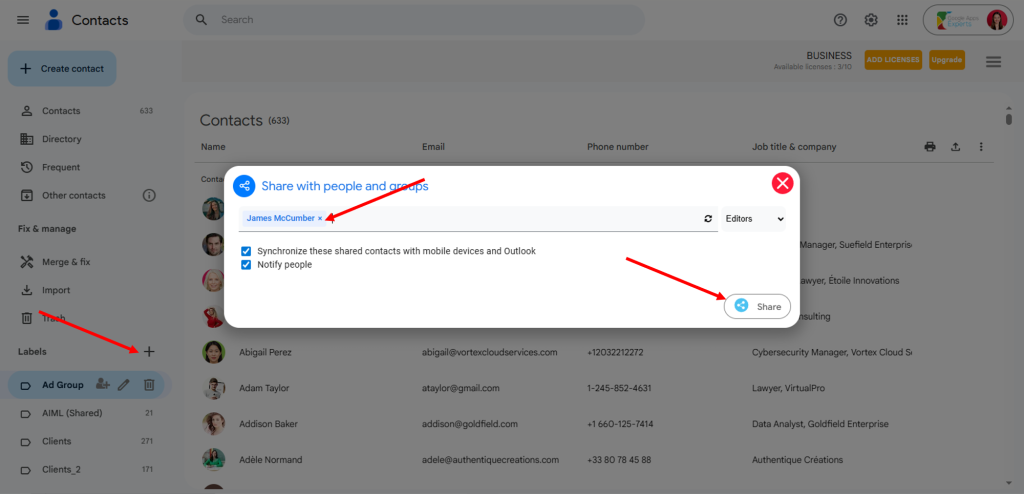This screenshot has height=494, width=1024.
Task: Remove James McCumber chip from recipients
Action: tap(320, 218)
